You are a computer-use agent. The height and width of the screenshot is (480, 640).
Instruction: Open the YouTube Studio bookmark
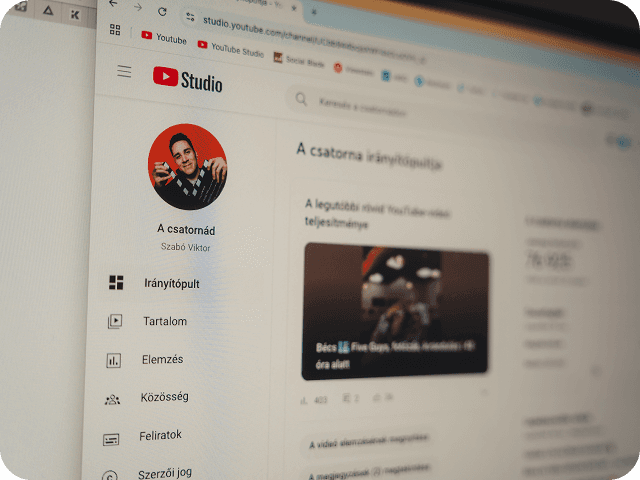(231, 49)
